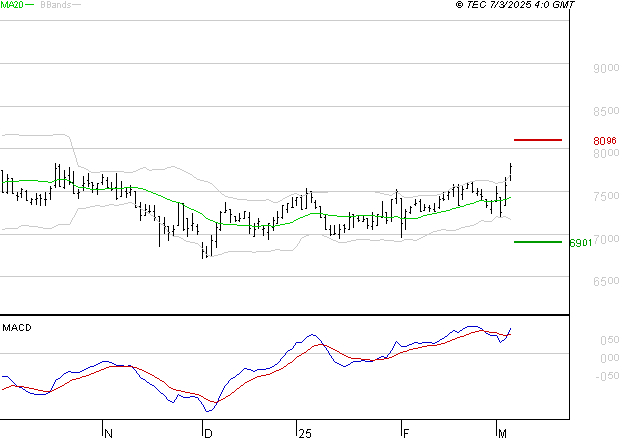
Task: Click the N month marker on time axis
Action: tap(108, 434)
